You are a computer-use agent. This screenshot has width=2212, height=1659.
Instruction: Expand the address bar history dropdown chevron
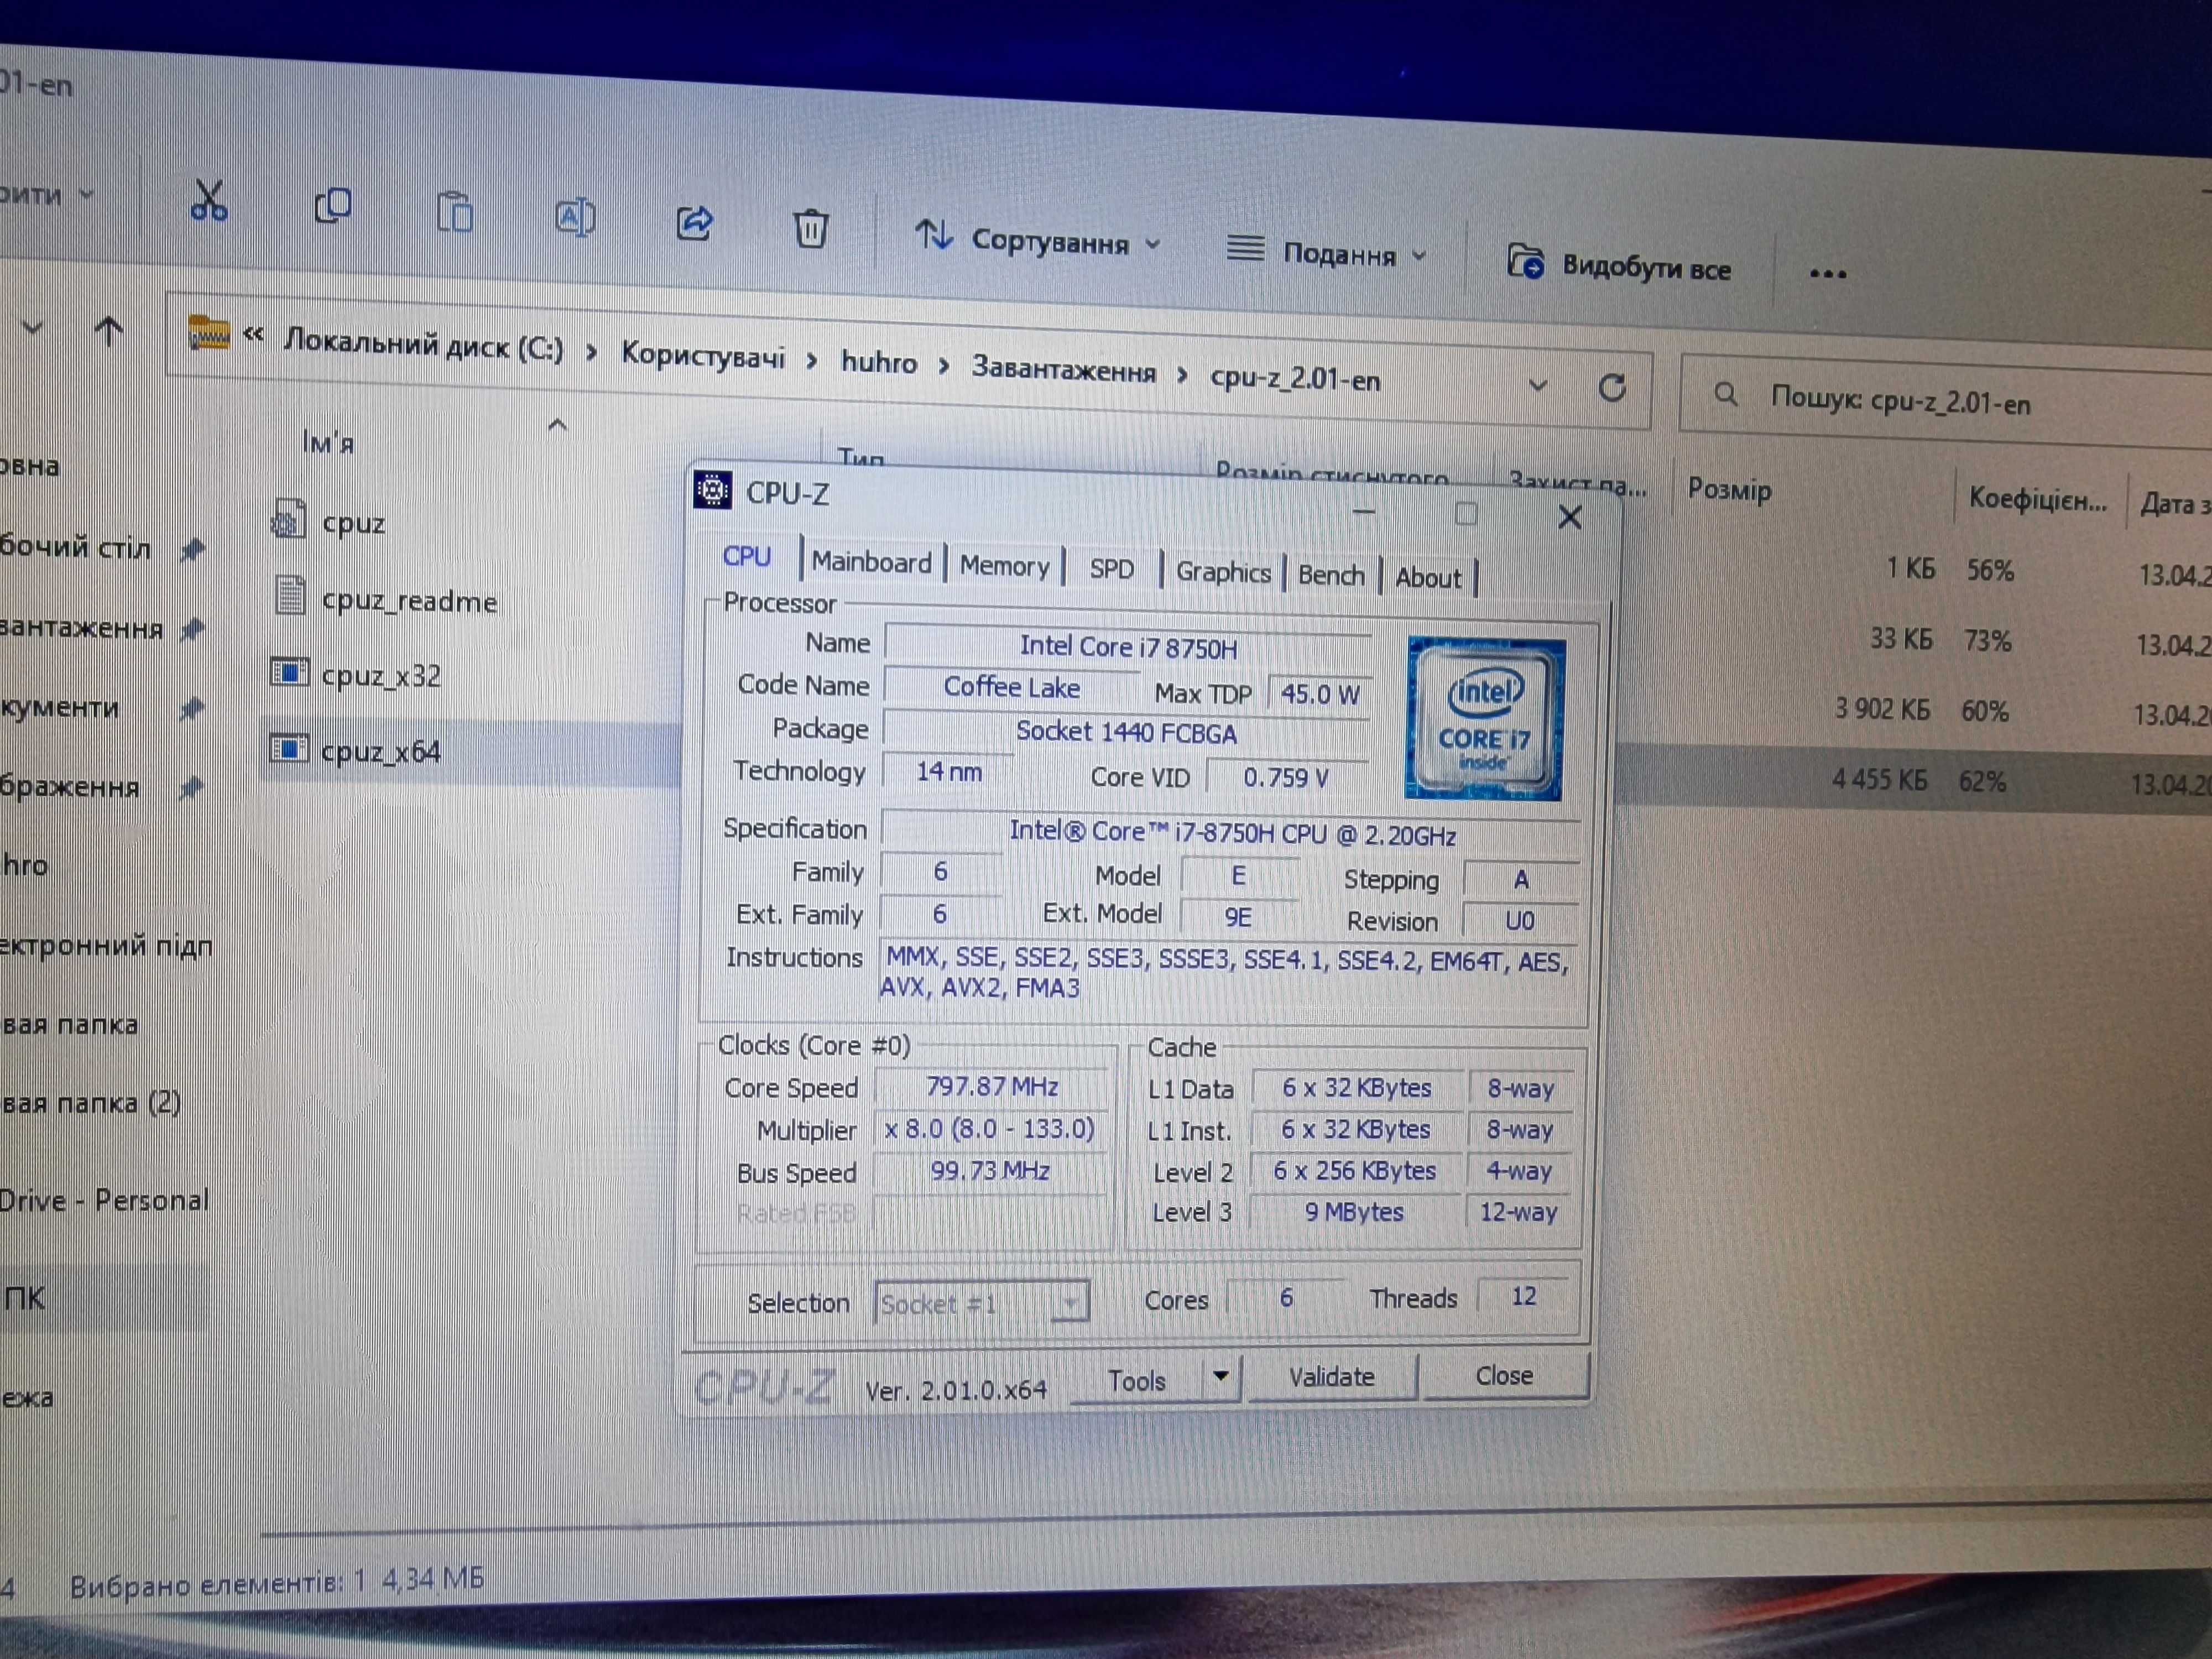1538,385
